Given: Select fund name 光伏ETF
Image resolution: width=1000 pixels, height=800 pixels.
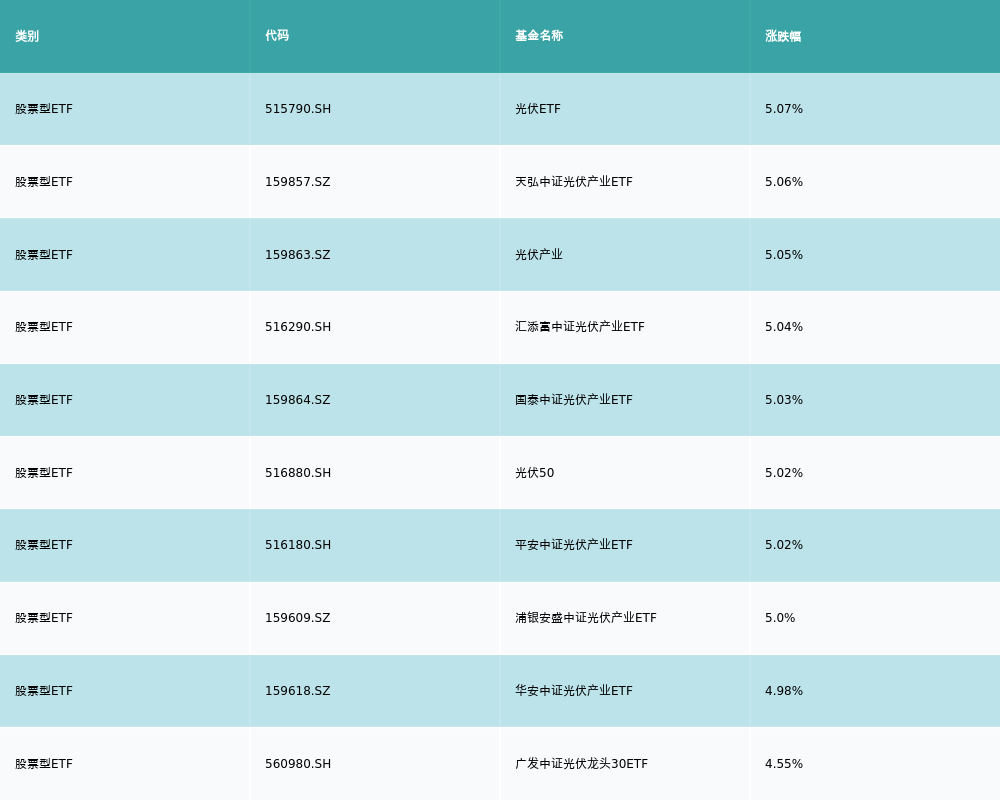Looking at the screenshot, I should (x=538, y=109).
